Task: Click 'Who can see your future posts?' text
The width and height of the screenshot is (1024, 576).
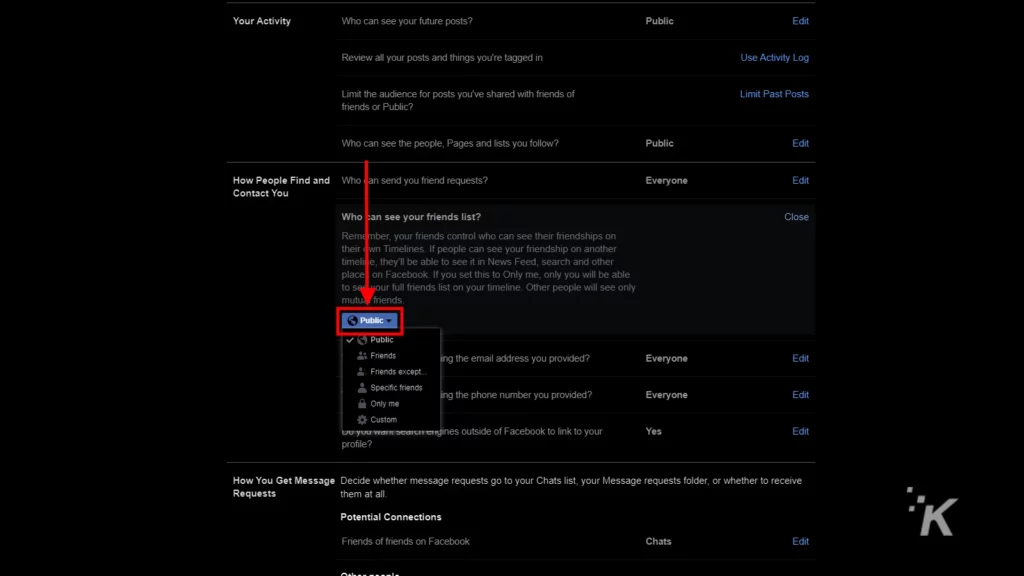Action: (407, 21)
